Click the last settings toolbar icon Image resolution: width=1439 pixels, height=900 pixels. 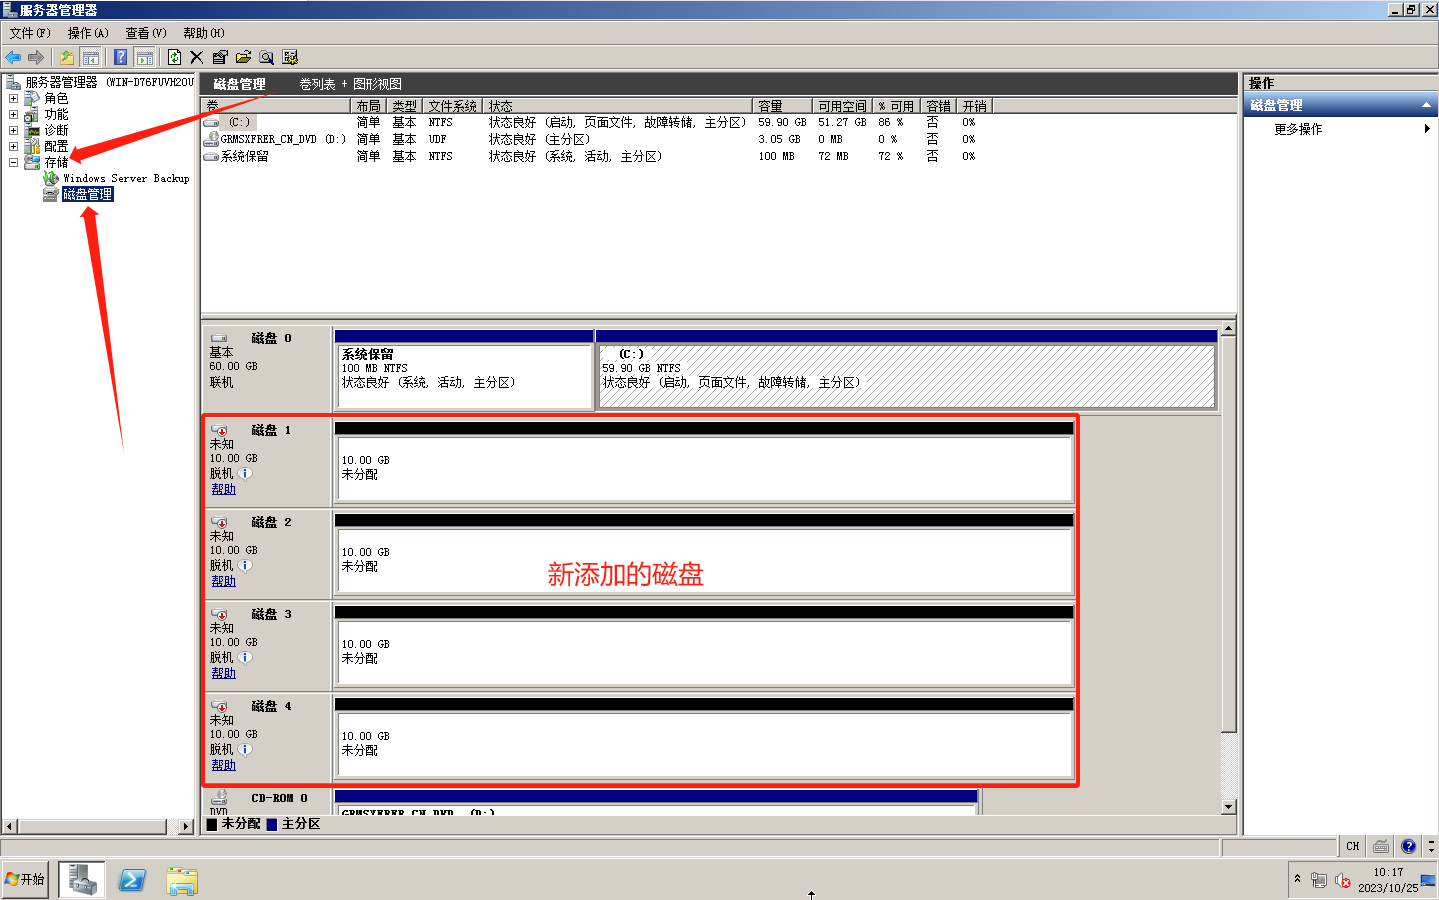290,58
